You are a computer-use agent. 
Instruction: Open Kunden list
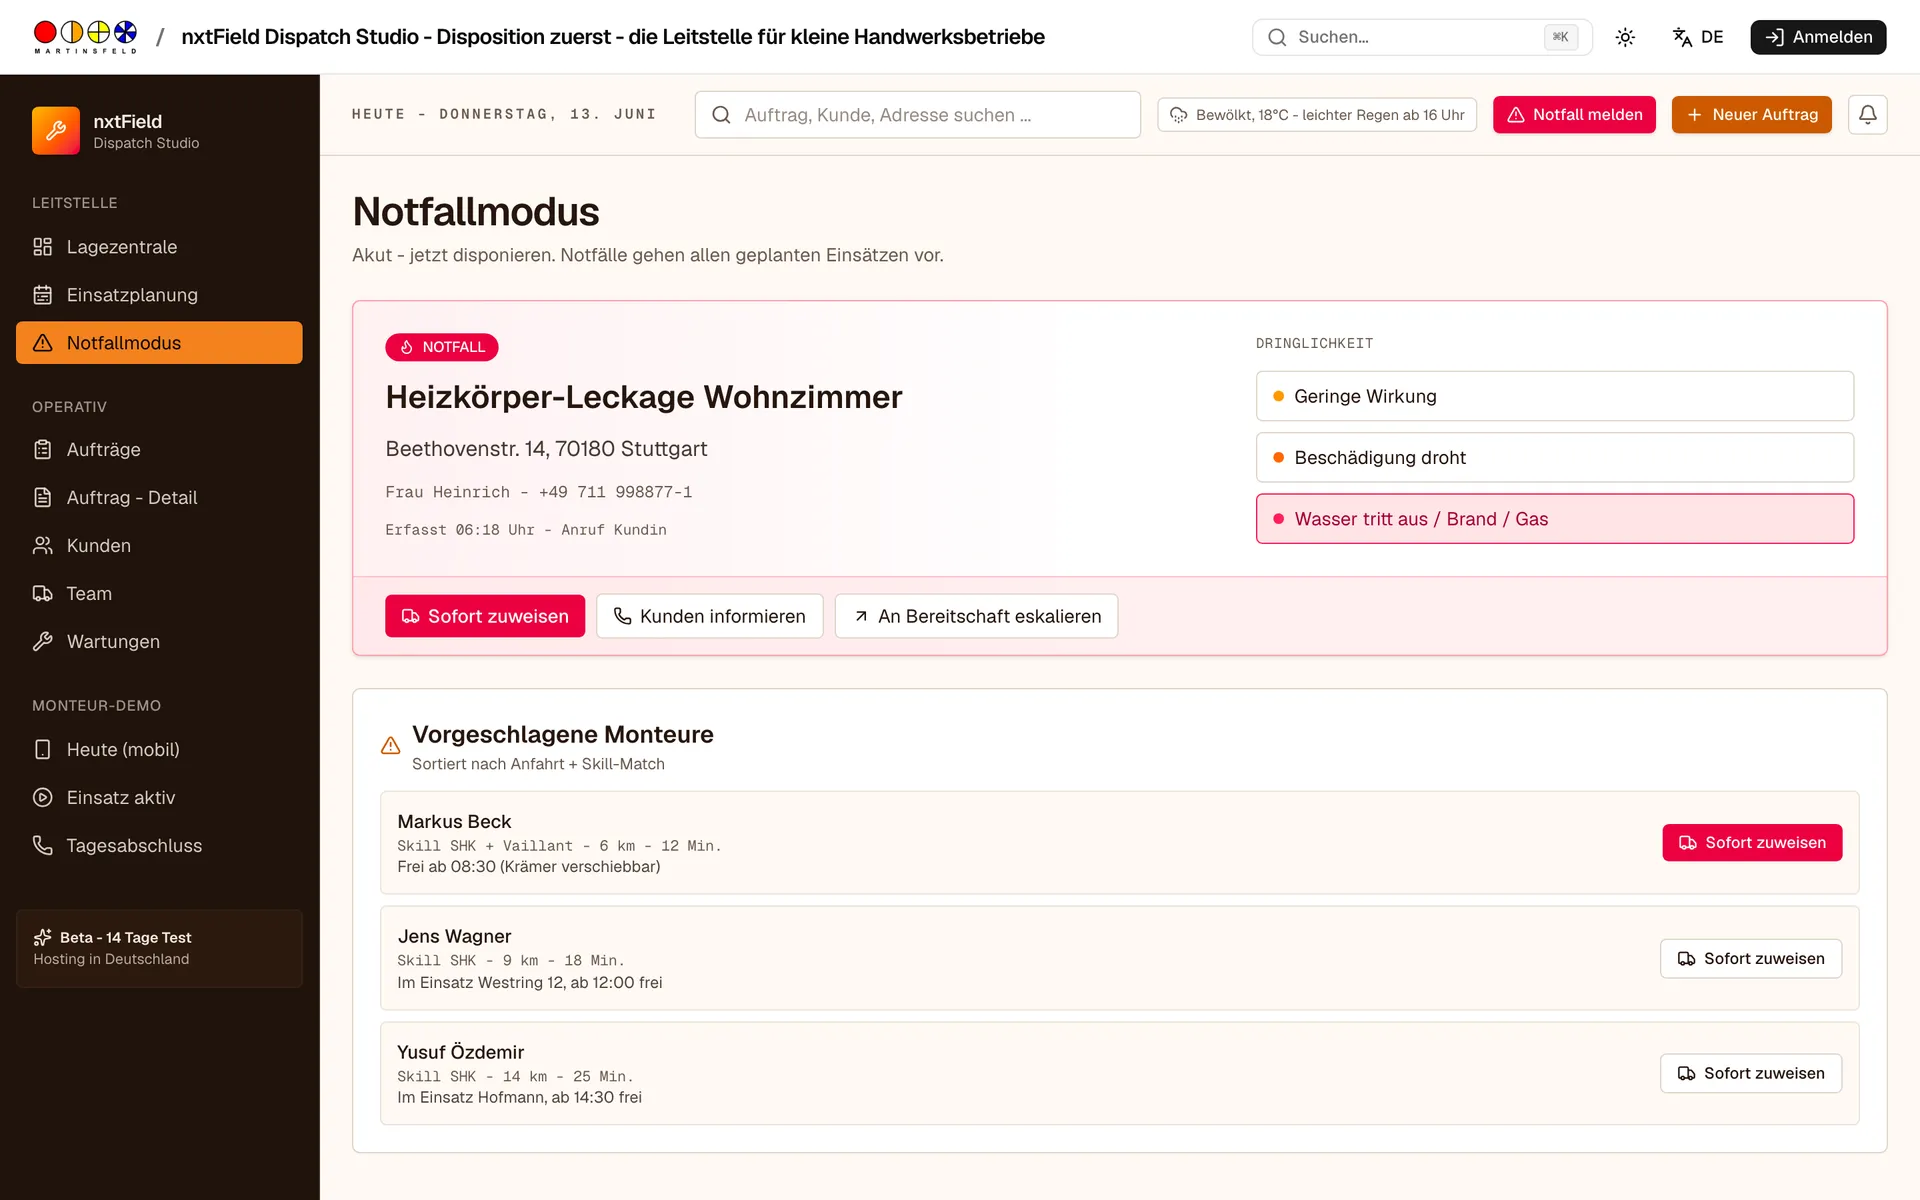pos(159,546)
